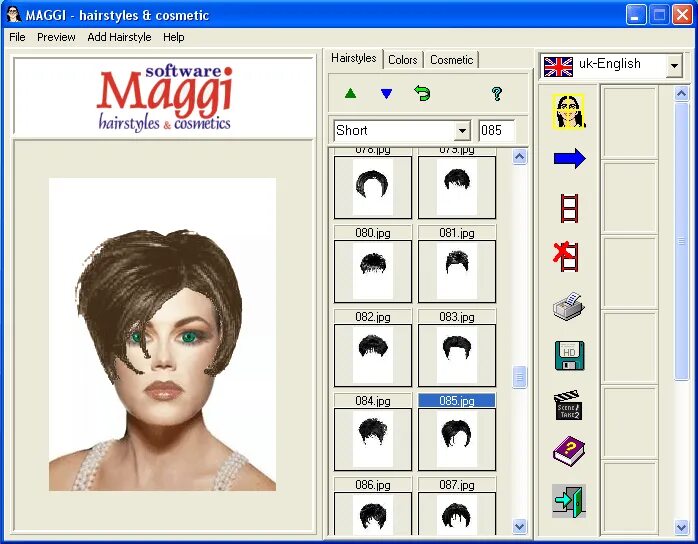
Task: Select hairstyle thumbnail 081.jpg
Action: (457, 272)
